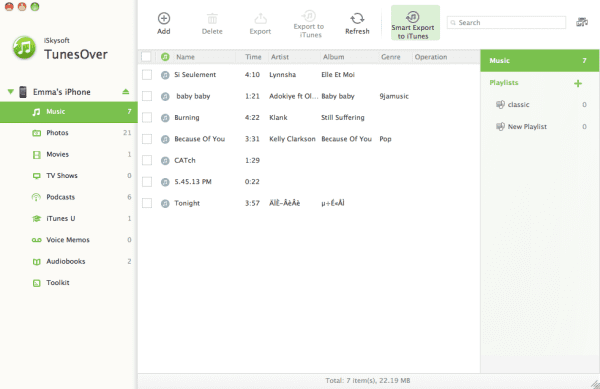Sort by Time column header
The image size is (600, 389).
tap(253, 57)
